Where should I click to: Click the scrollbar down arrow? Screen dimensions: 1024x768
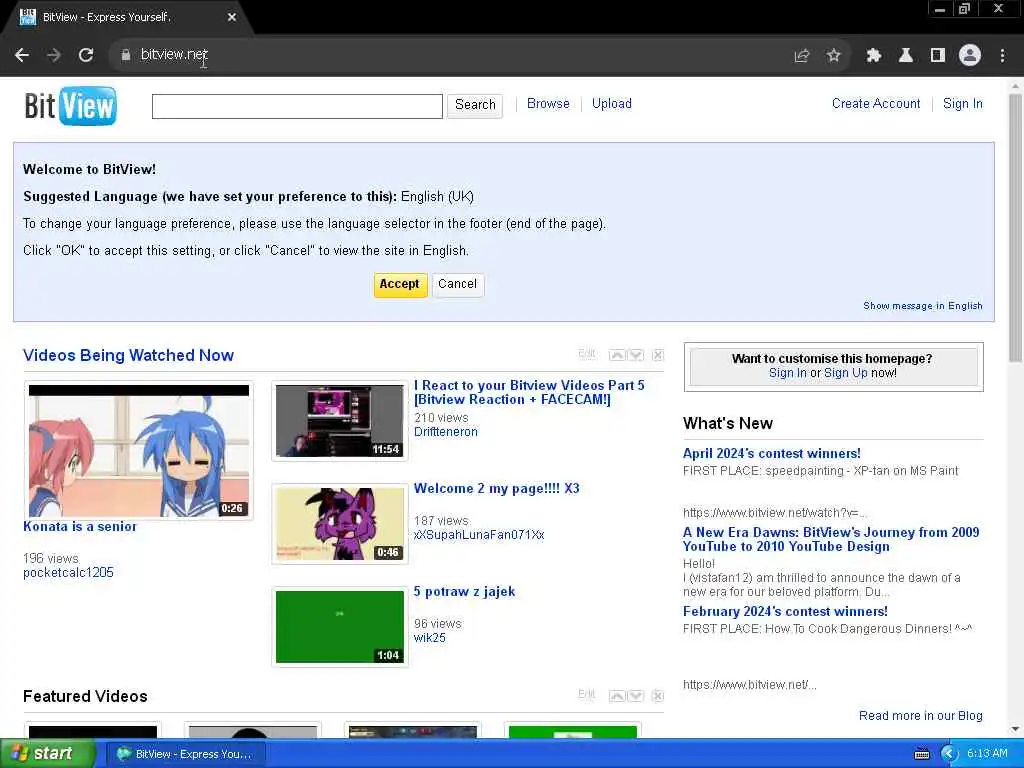click(x=1015, y=729)
